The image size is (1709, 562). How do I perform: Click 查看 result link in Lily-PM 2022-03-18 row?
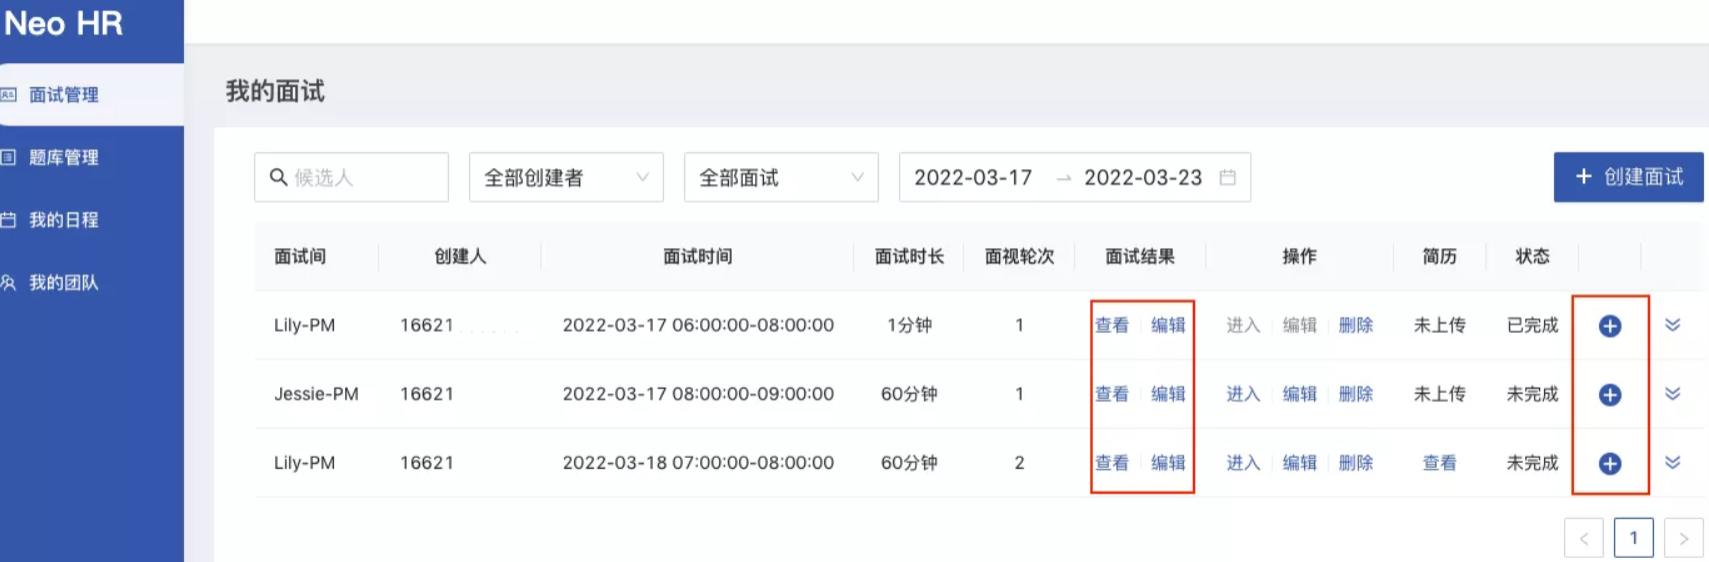(x=1112, y=463)
